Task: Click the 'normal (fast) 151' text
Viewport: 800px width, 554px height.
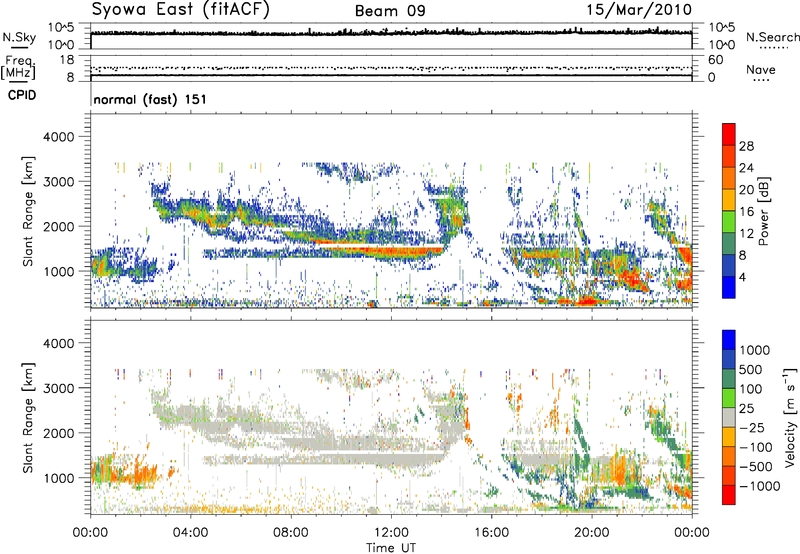Action: [x=150, y=99]
